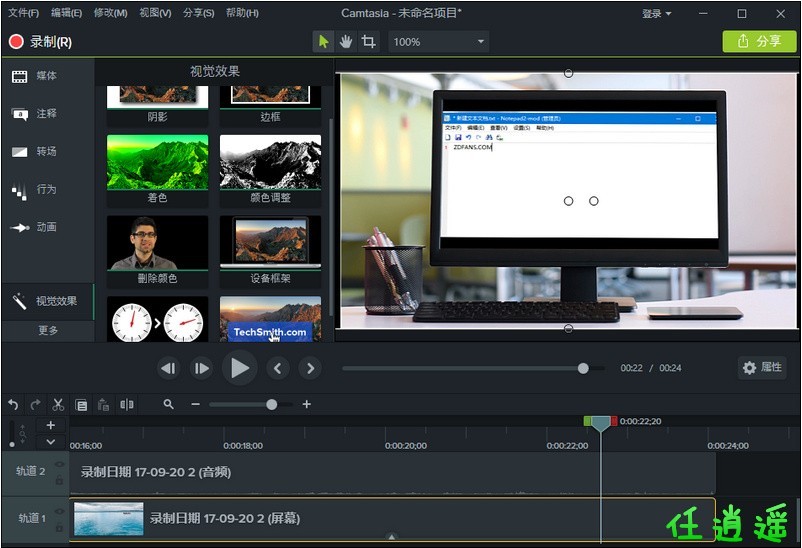Choose the Clip Speed clocks effect
This screenshot has height=548, width=802.
coord(158,320)
